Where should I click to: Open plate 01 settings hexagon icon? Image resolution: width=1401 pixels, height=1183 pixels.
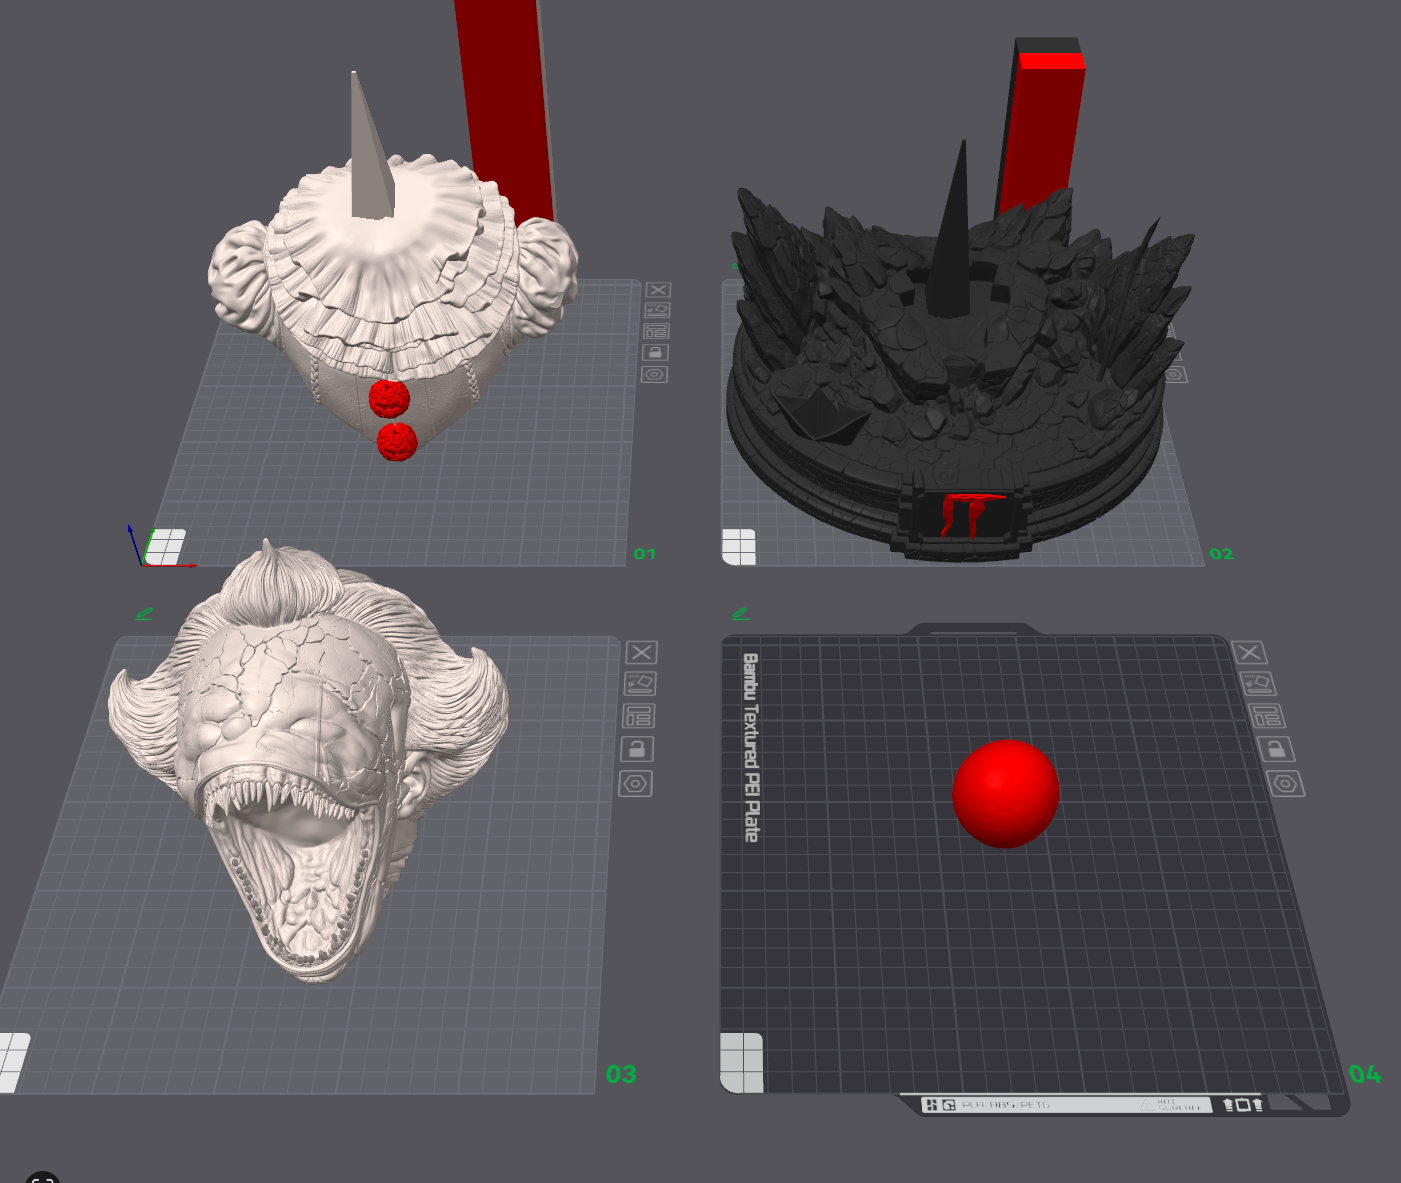(x=654, y=375)
